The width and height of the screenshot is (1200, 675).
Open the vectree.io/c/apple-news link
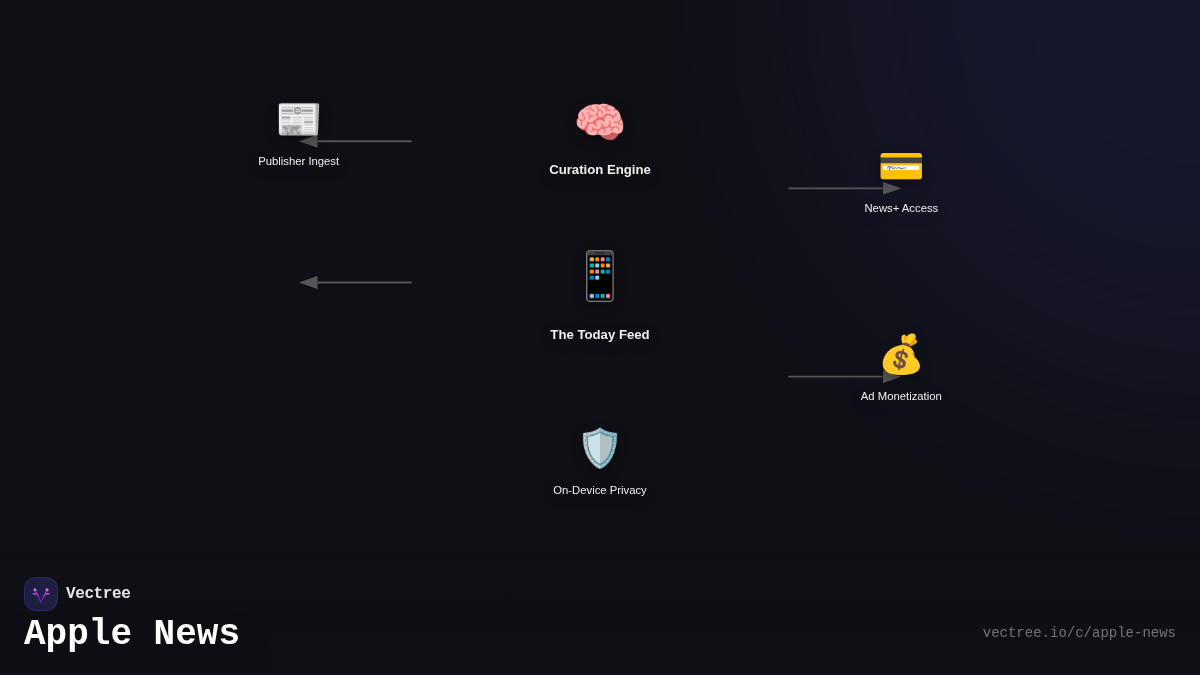click(1078, 633)
